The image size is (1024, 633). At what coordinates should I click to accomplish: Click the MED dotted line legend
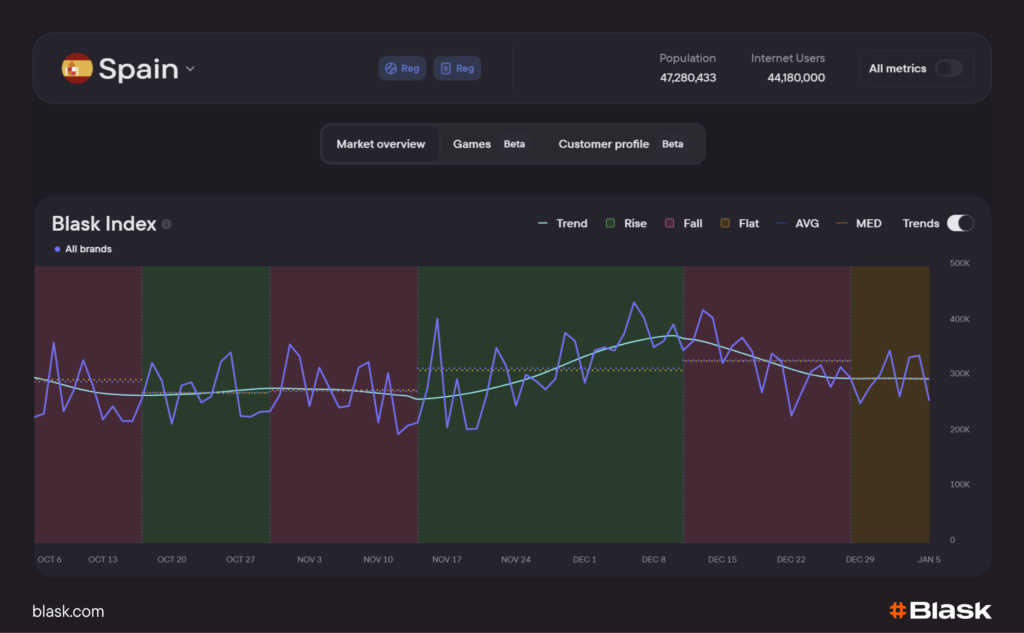tap(842, 224)
